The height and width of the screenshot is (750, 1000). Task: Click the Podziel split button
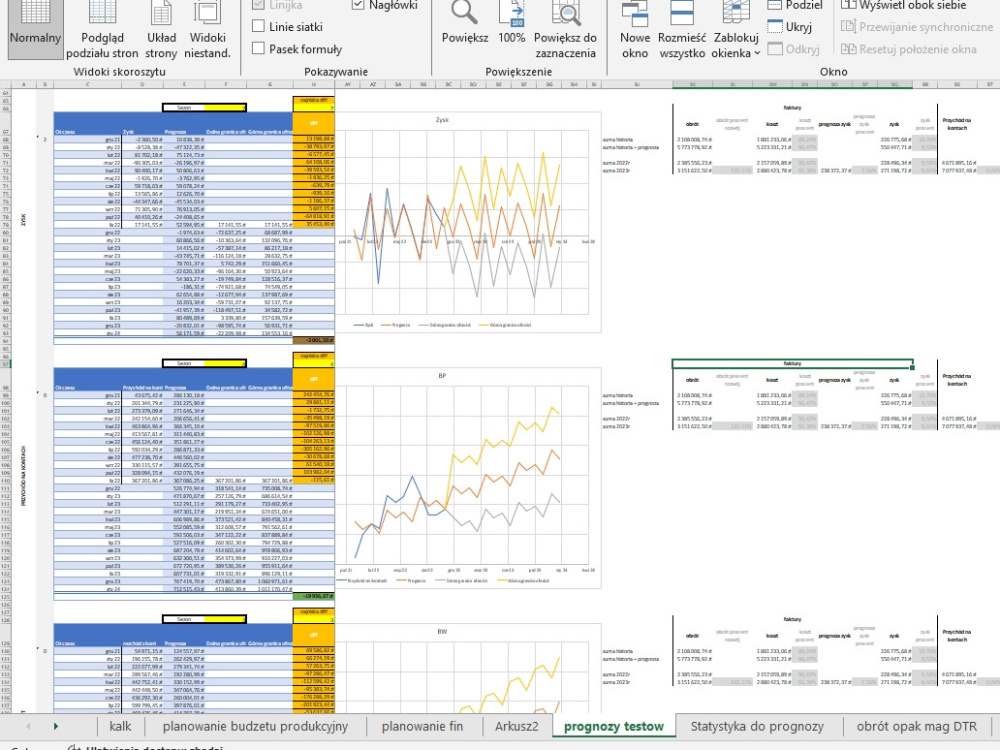[x=795, y=5]
